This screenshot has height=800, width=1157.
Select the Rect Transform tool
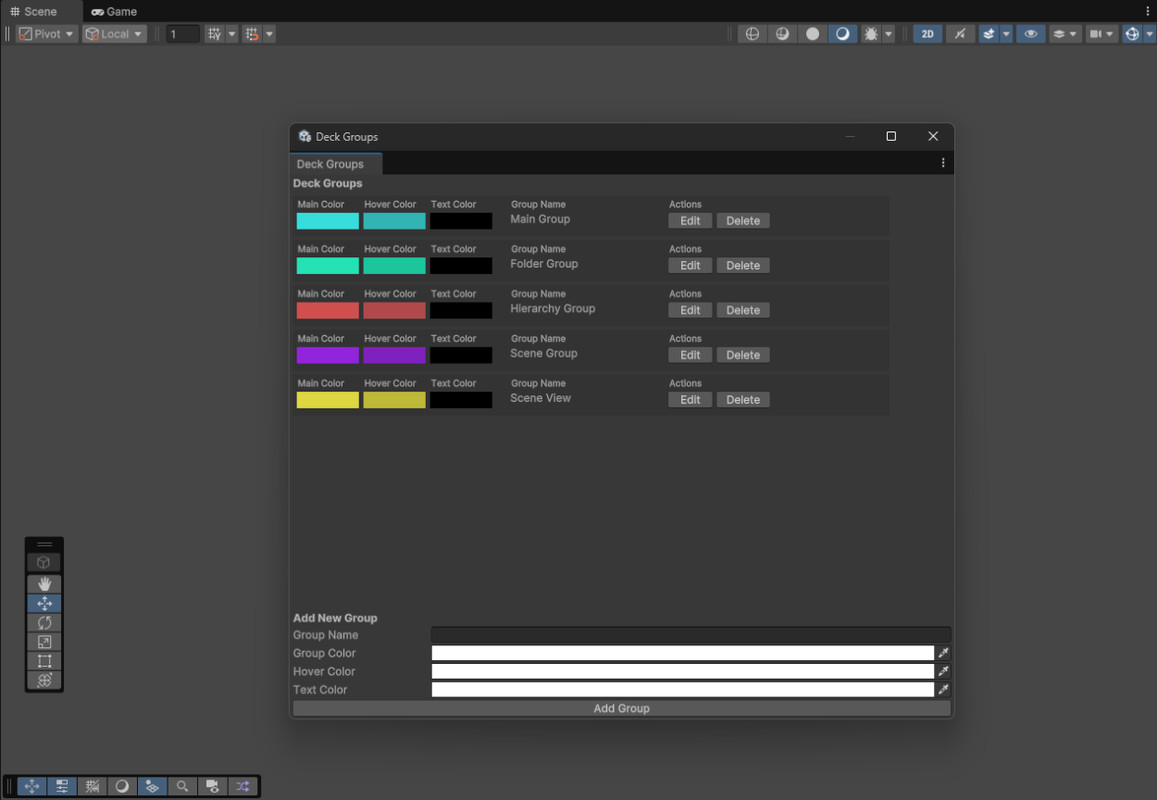click(44, 660)
